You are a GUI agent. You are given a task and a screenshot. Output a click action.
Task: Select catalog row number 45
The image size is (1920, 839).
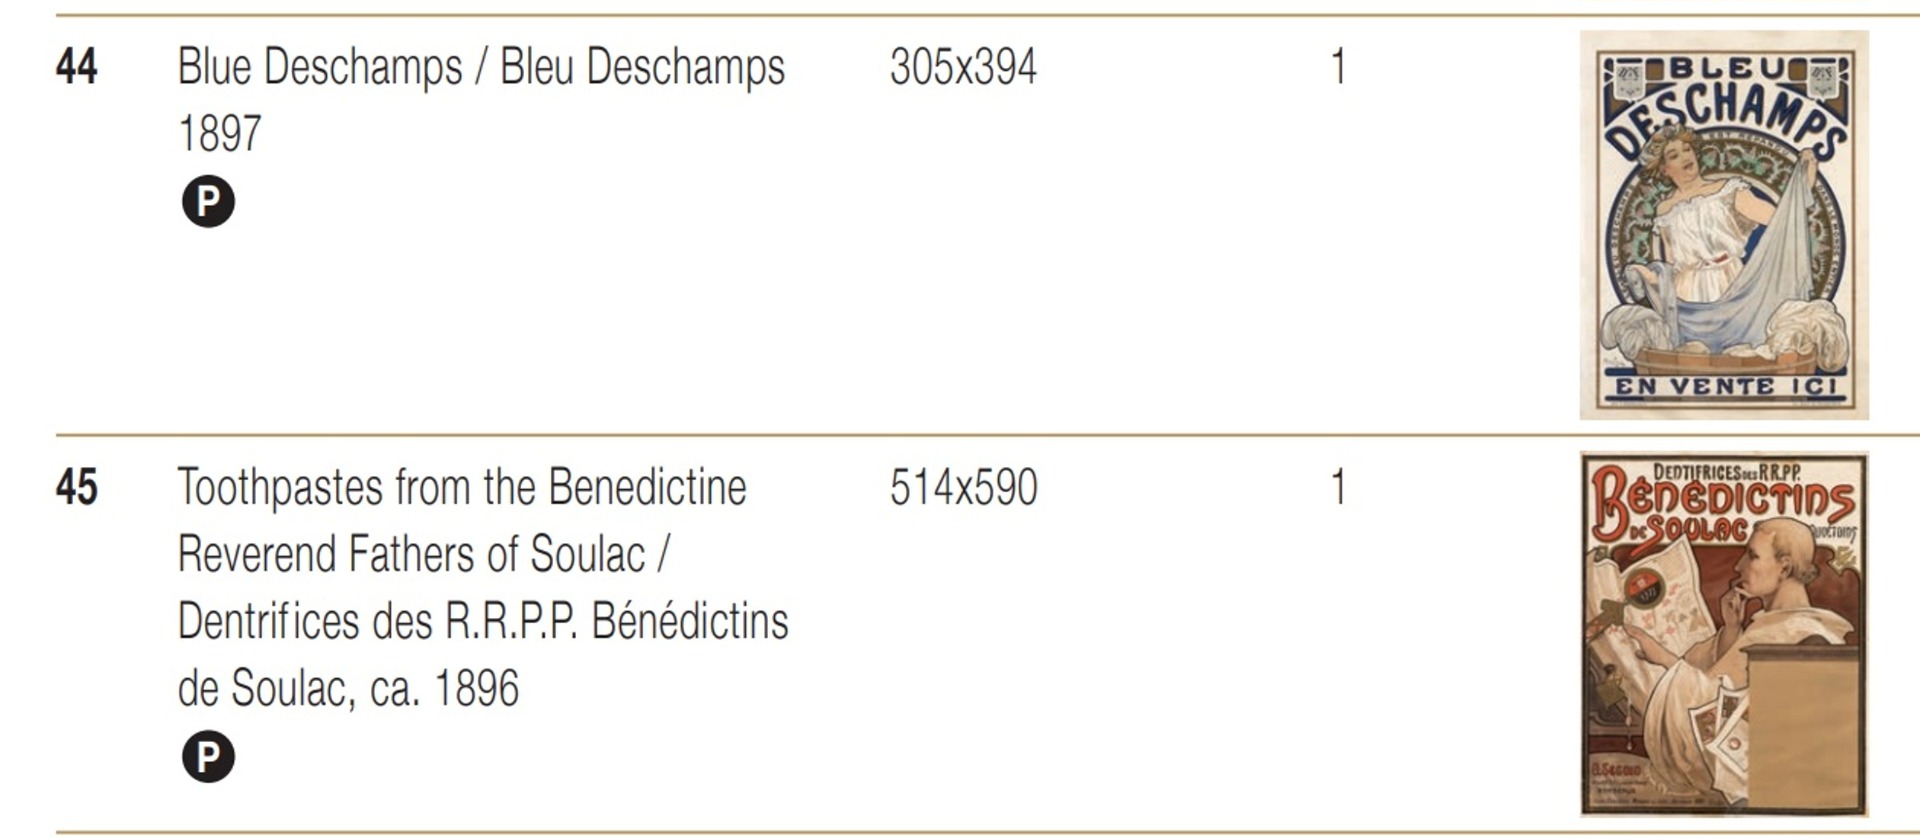[76, 489]
